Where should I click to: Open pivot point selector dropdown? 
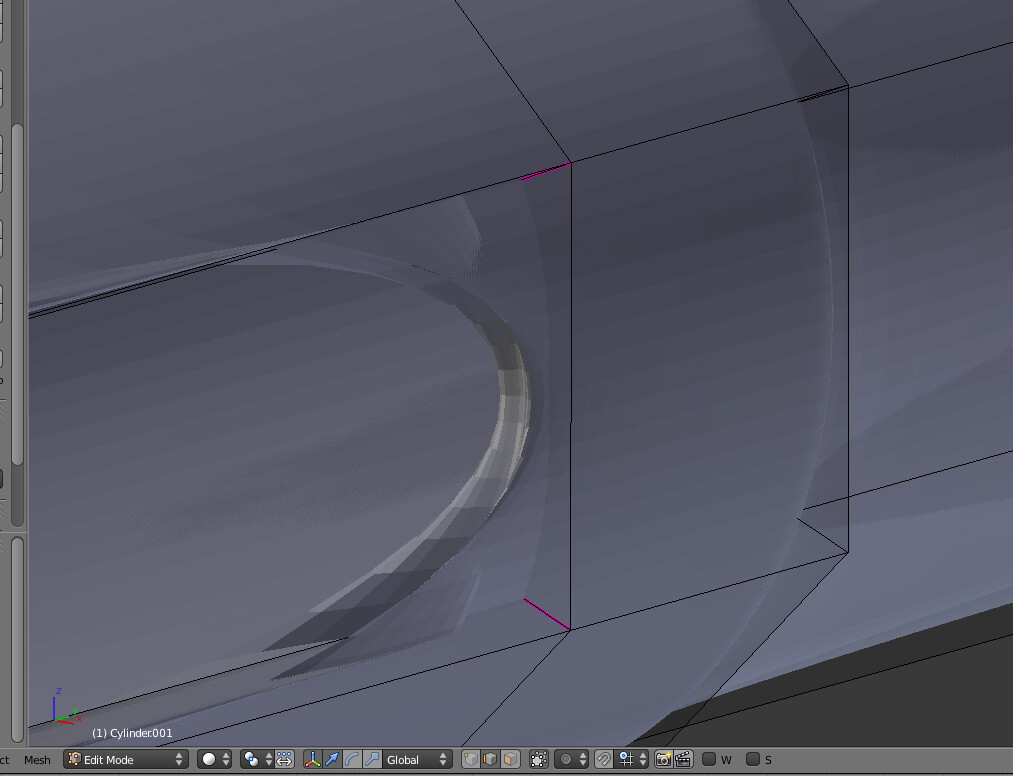pos(257,759)
